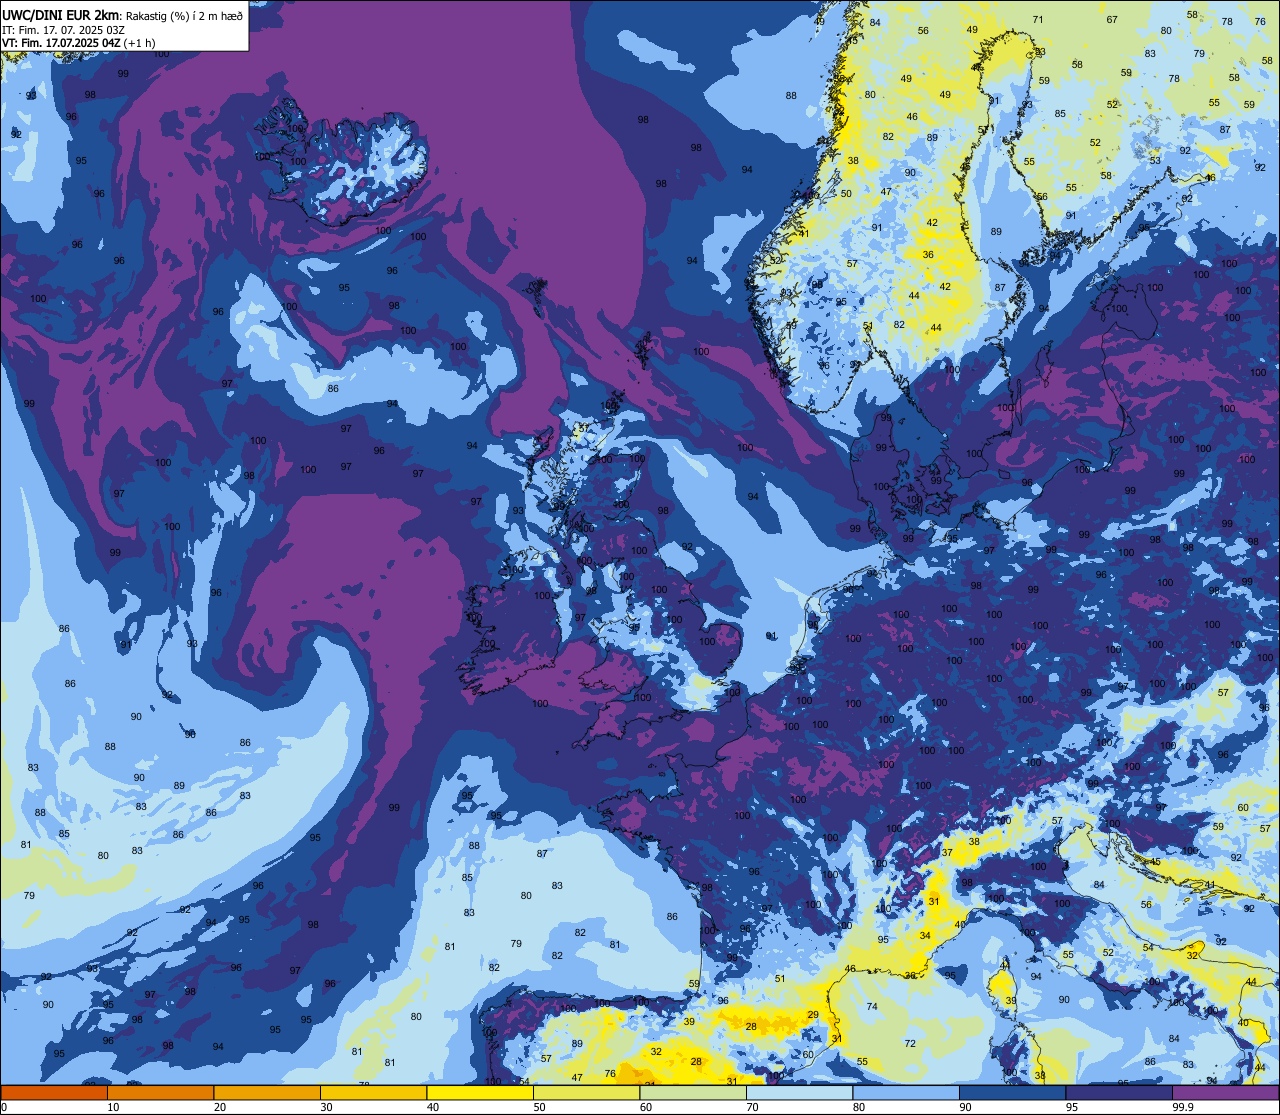Click the 10–20 orange legend swatch
Viewport: 1280px width, 1115px height.
tap(160, 1093)
